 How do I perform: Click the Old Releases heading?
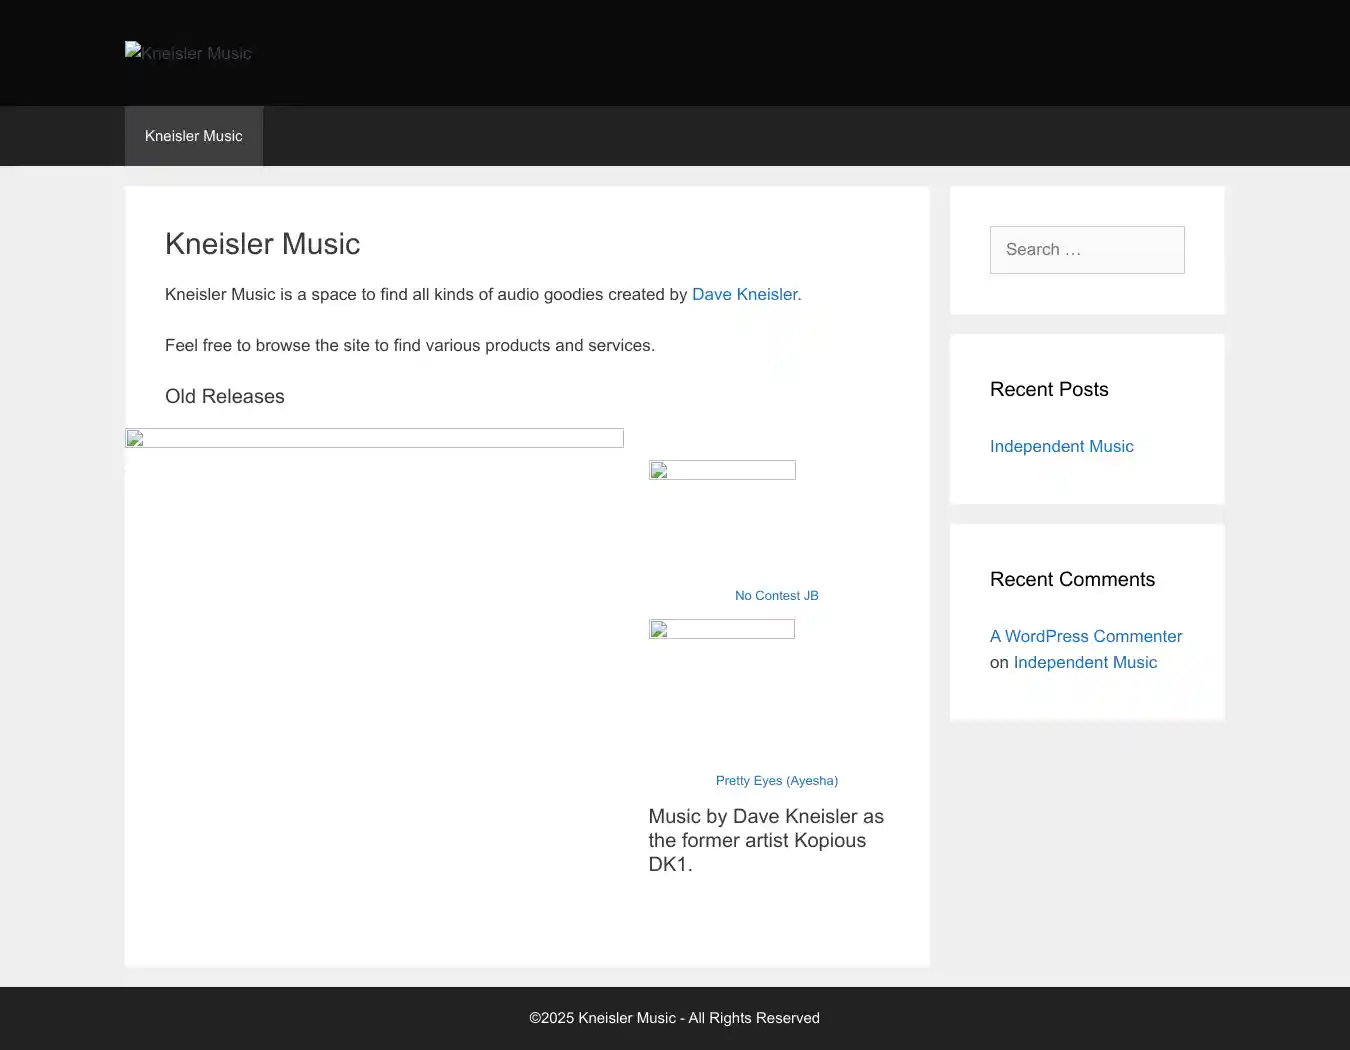(225, 396)
